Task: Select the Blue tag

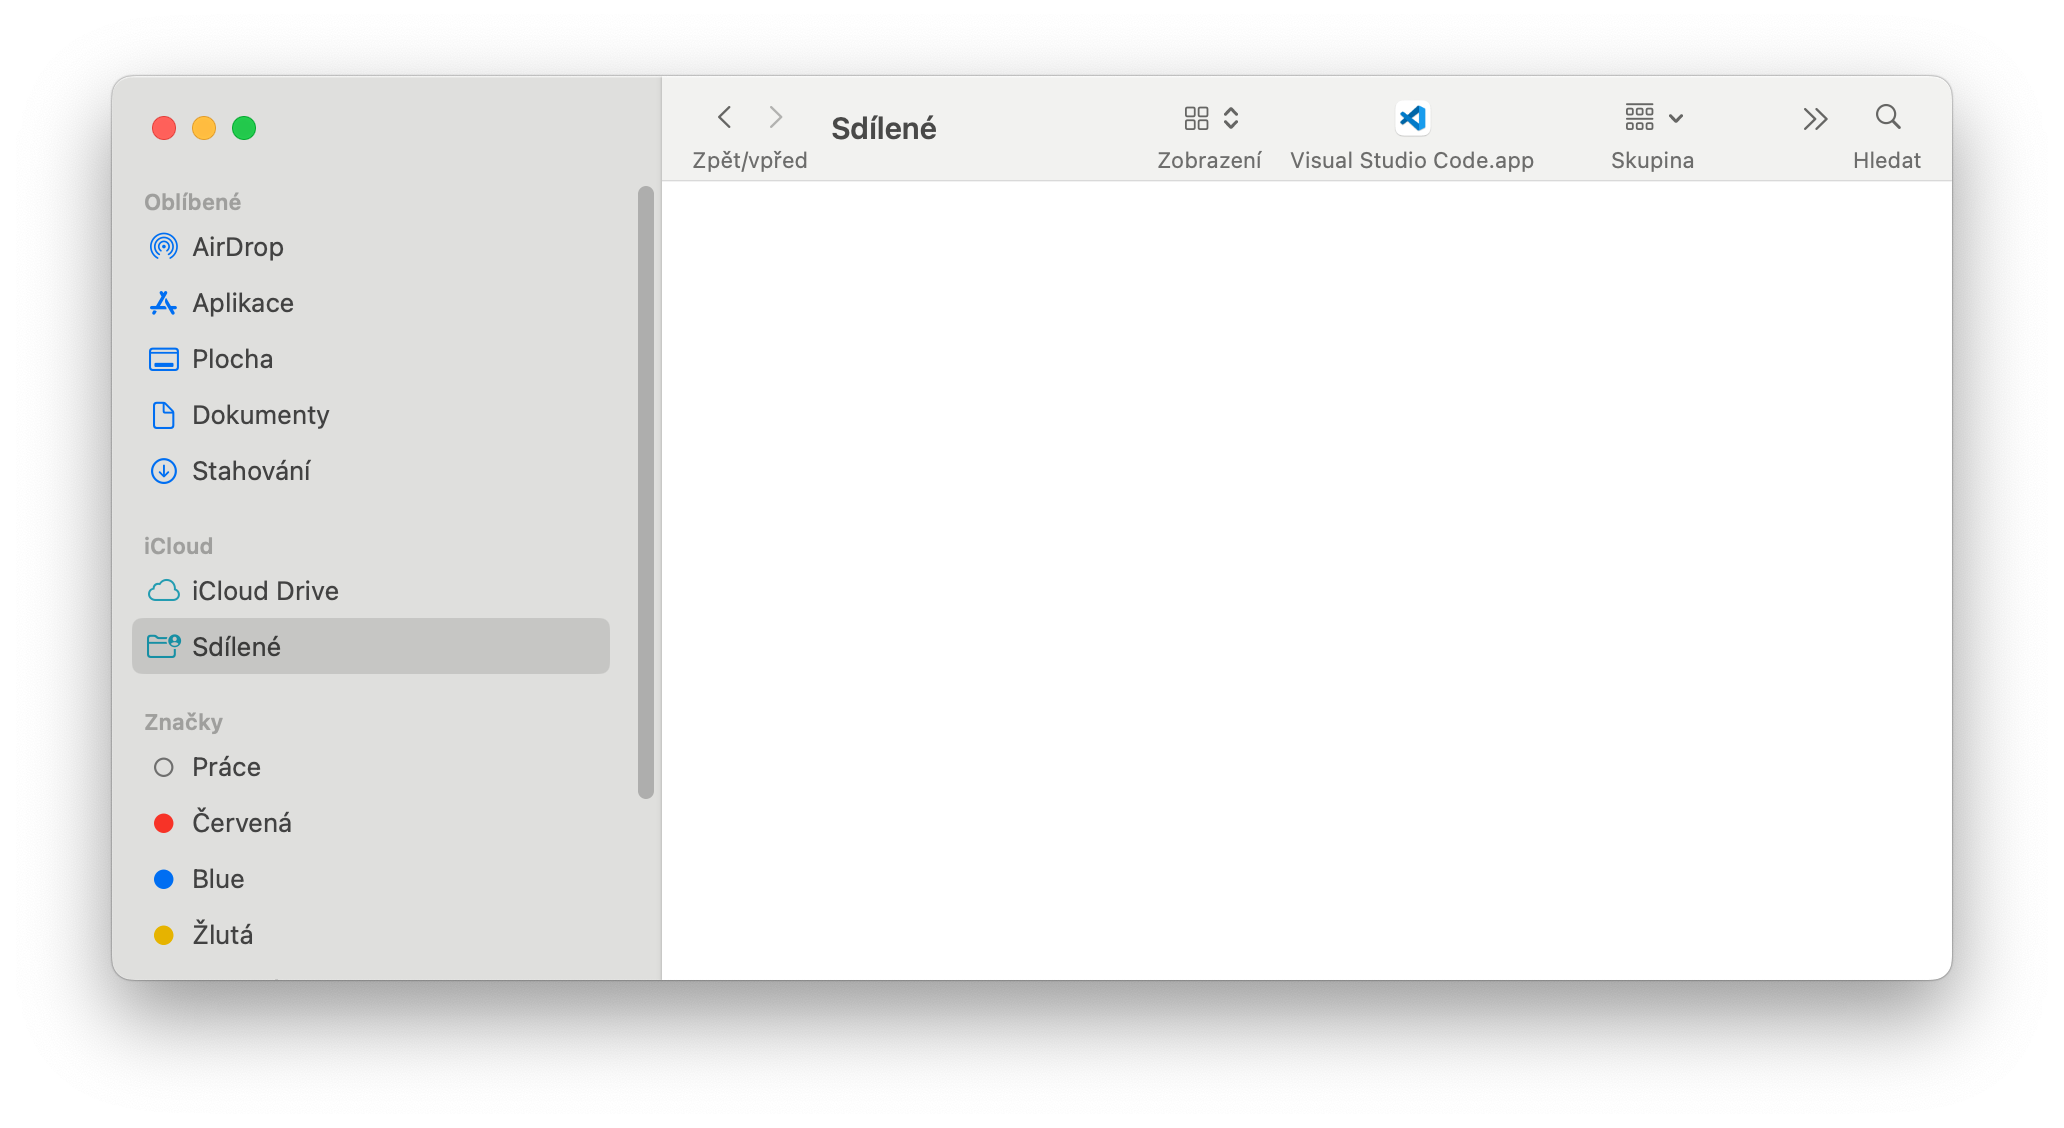Action: tap(218, 879)
